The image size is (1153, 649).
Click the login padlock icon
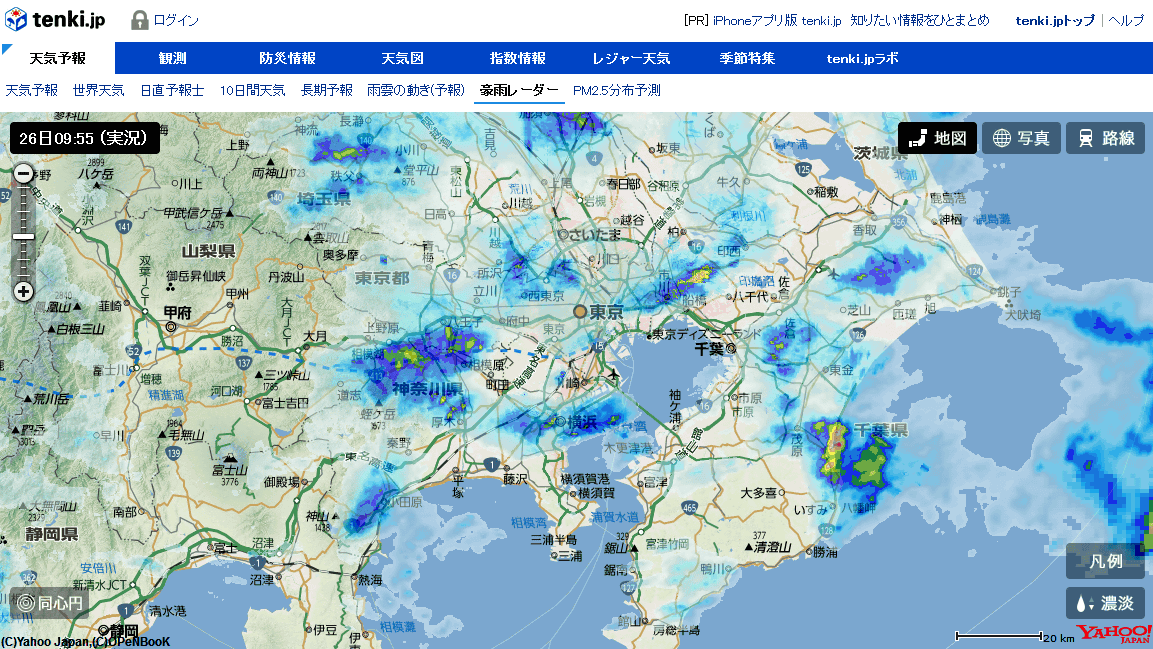[x=137, y=18]
